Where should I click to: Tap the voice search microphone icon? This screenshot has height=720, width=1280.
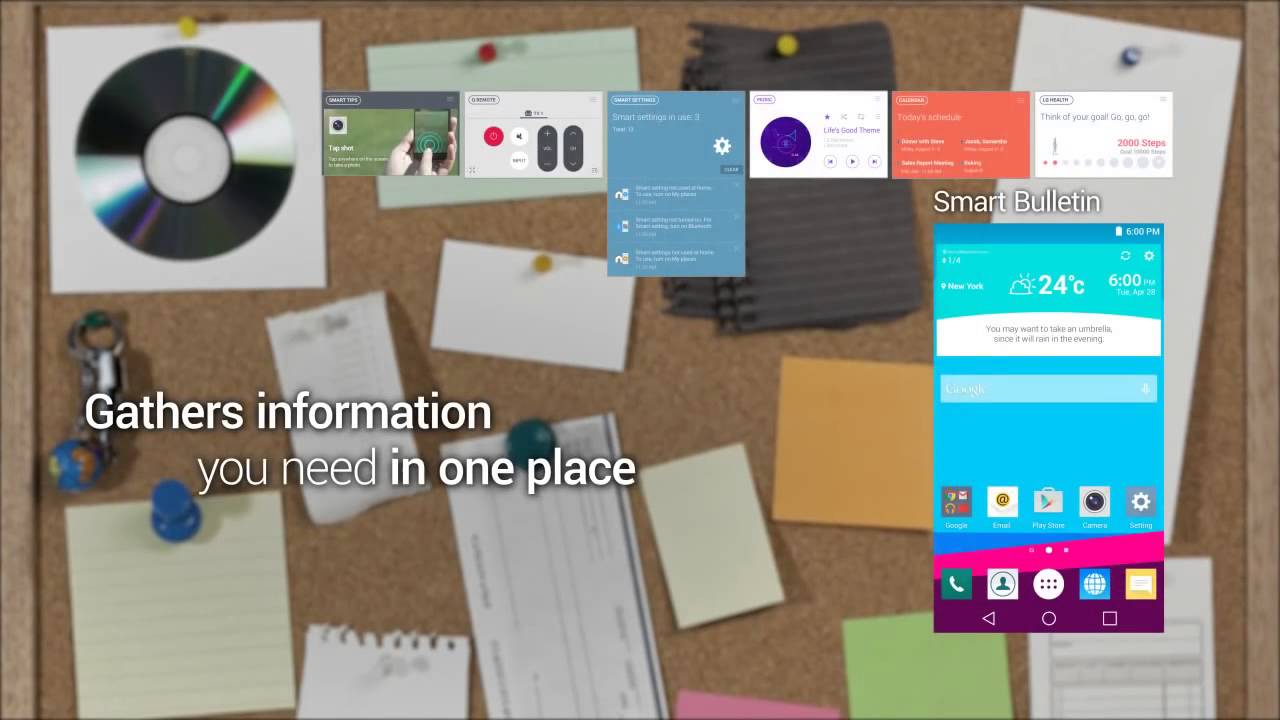coord(1145,389)
